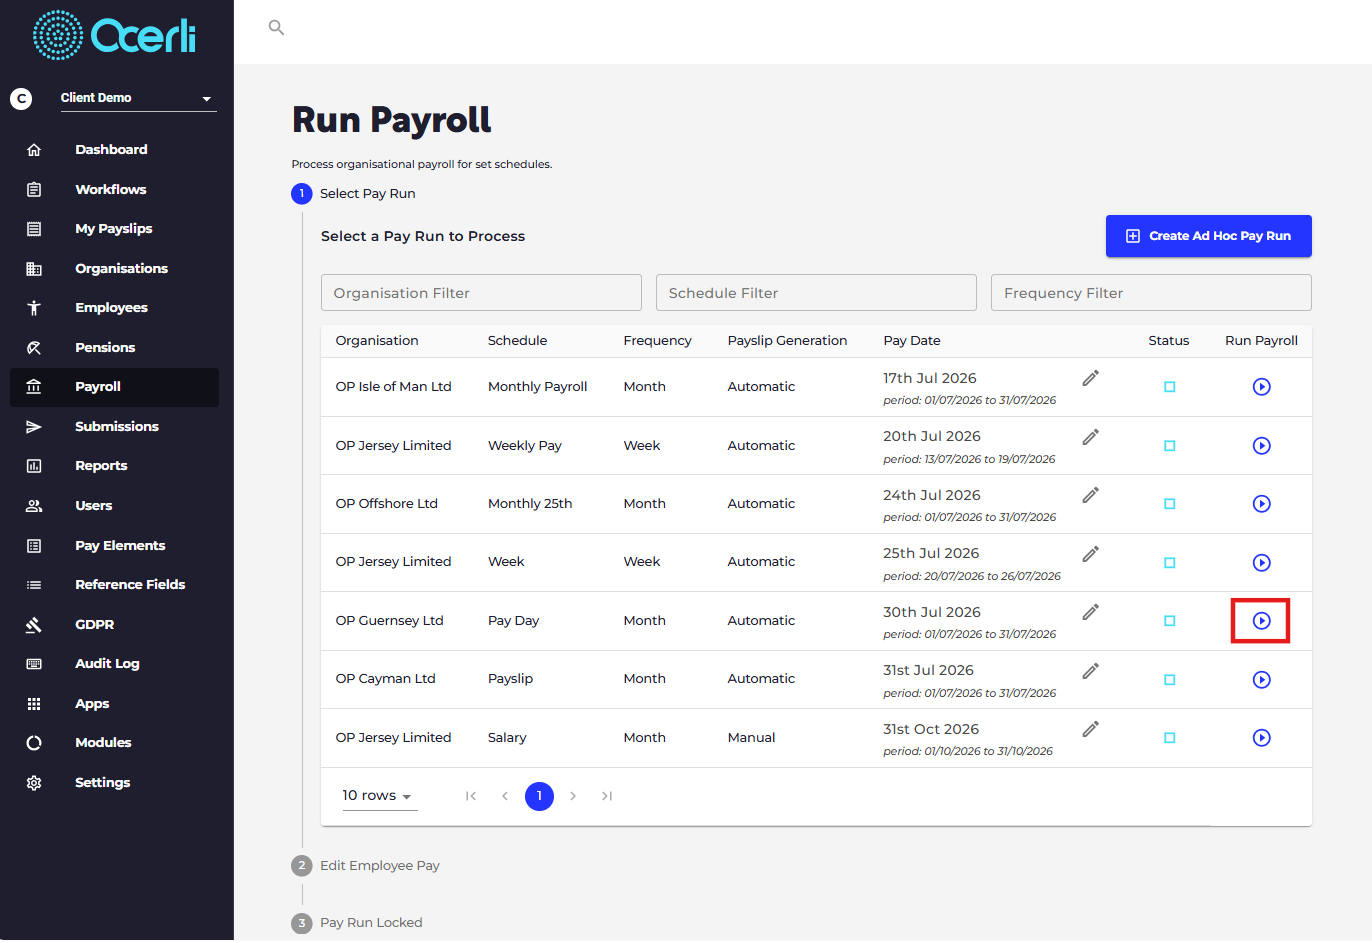
Task: Edit pay date for Salary schedule
Action: click(1091, 729)
